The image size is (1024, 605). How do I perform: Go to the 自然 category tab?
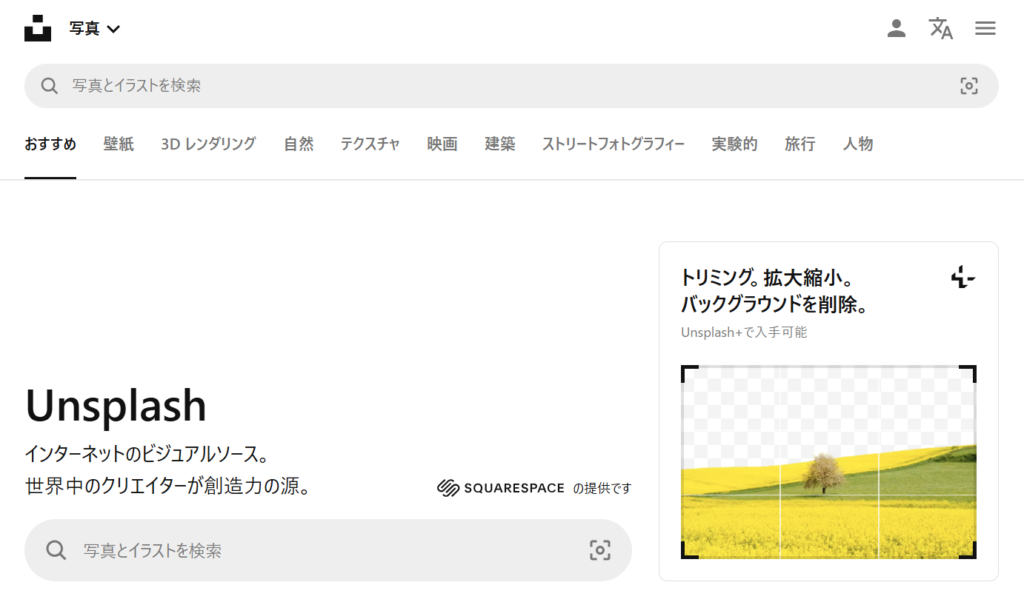[298, 144]
